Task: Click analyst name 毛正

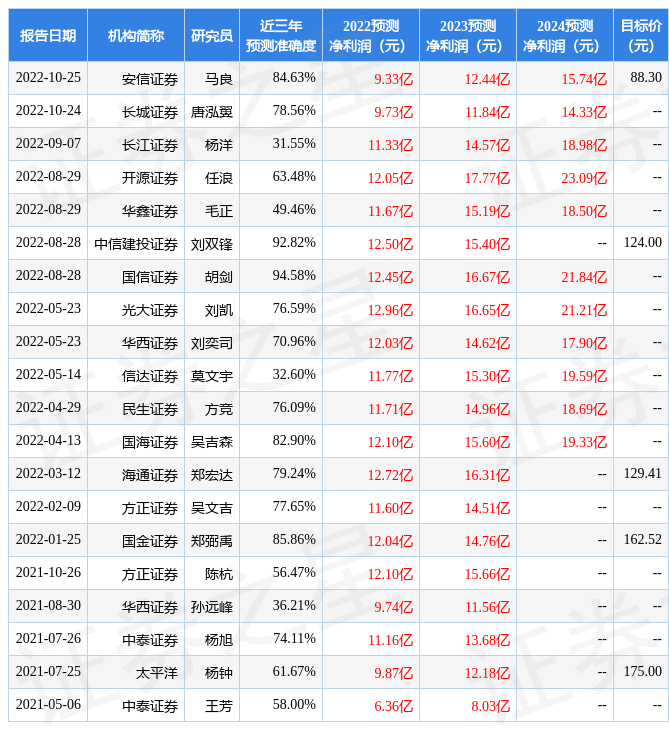Action: click(219, 211)
